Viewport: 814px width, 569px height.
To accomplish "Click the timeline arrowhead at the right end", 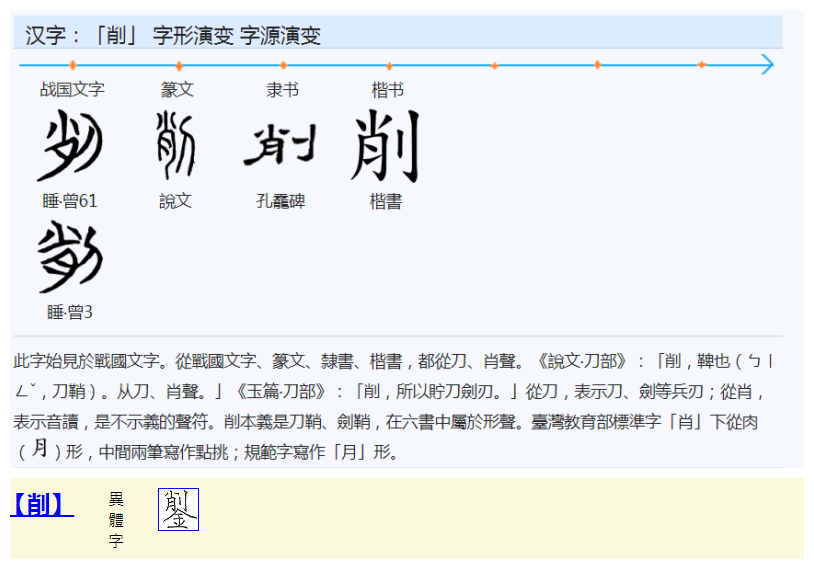I will [x=766, y=65].
